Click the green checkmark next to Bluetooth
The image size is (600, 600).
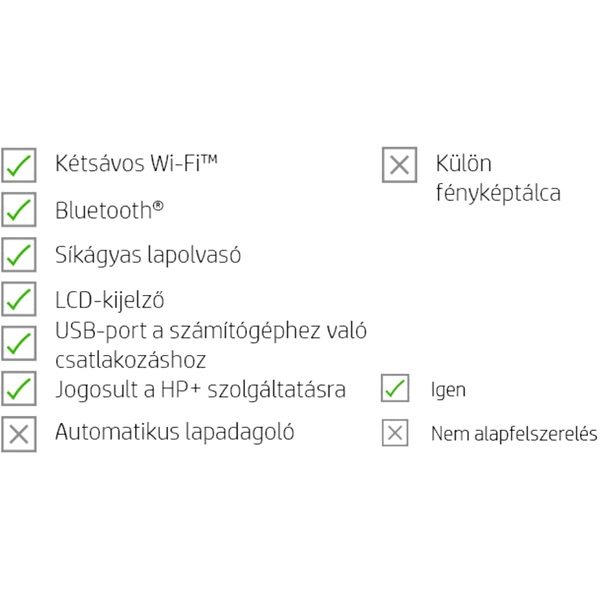(19, 211)
